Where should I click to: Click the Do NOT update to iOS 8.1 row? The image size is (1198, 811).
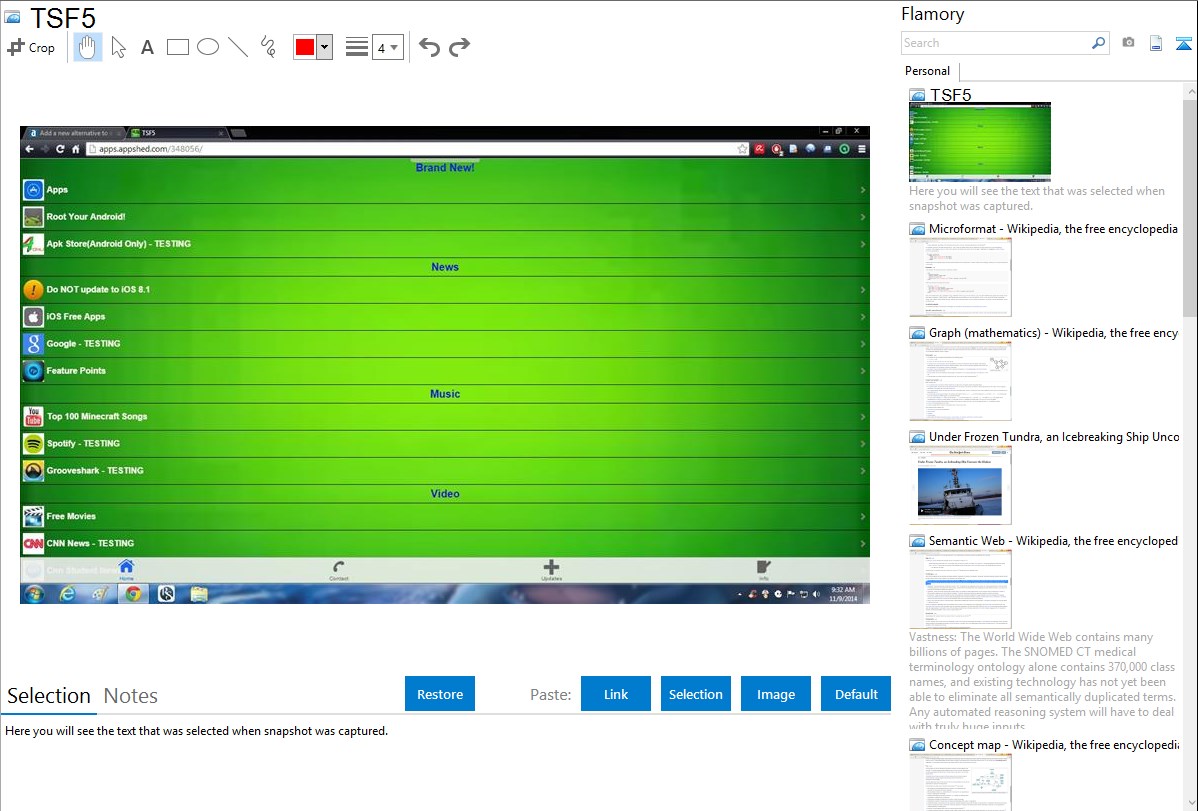pyautogui.click(x=445, y=290)
